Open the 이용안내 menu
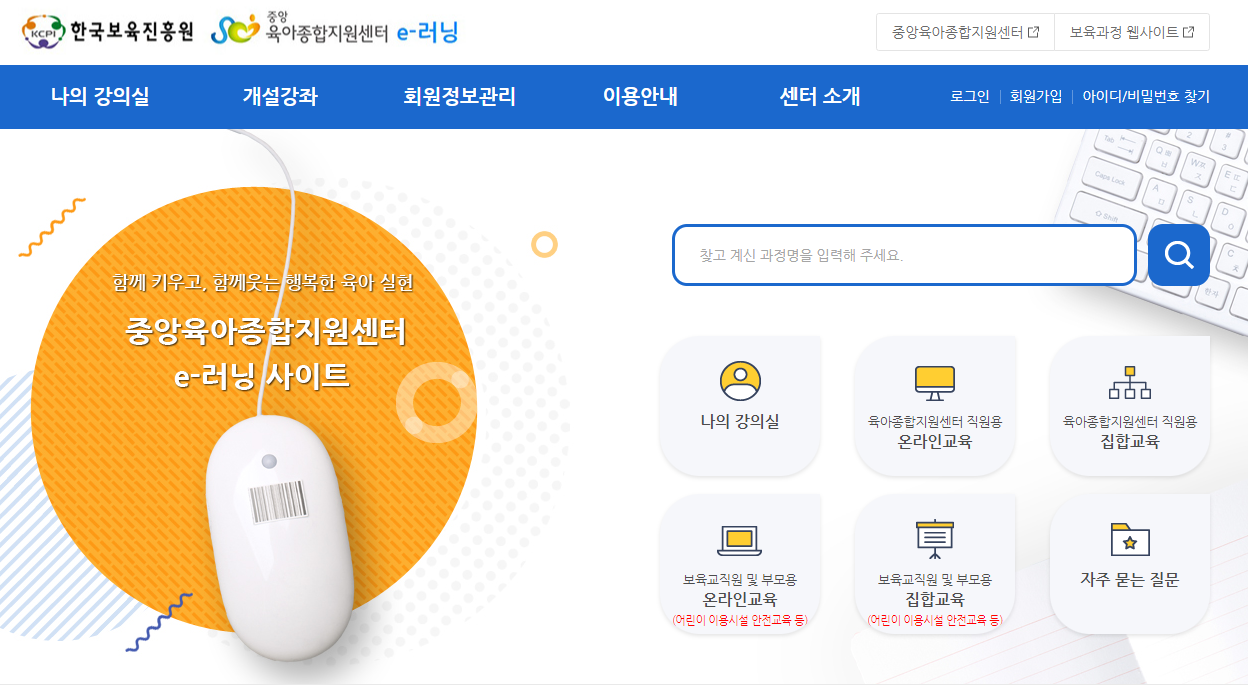The width and height of the screenshot is (1248, 685). pos(640,97)
